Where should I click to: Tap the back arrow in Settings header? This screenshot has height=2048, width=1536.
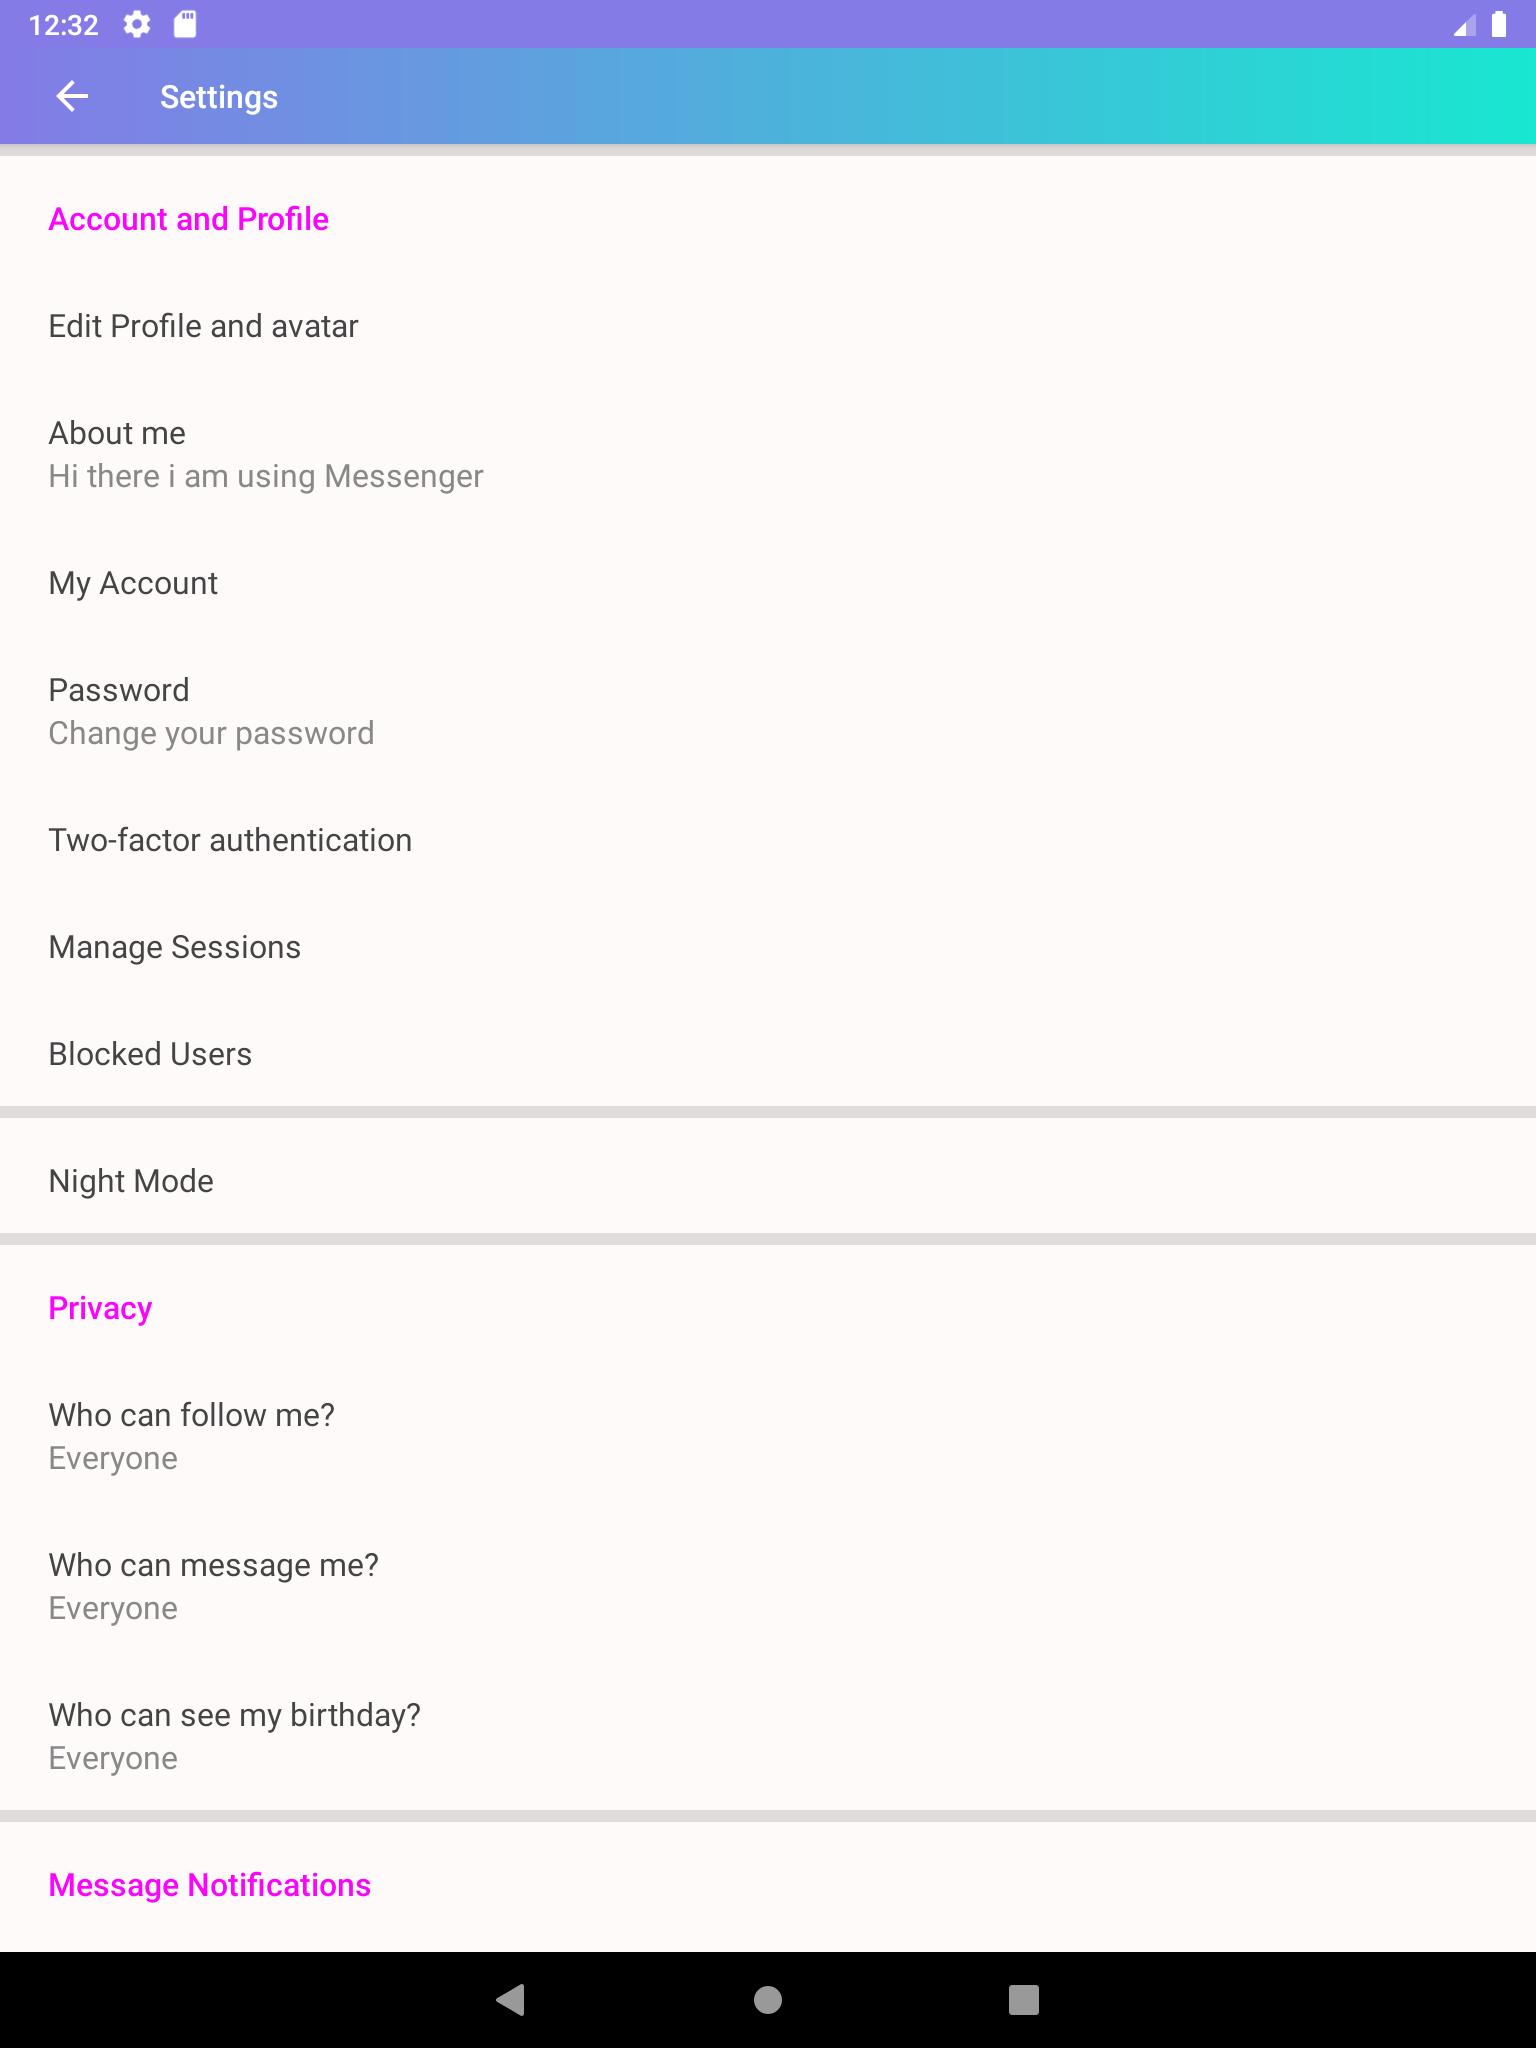[x=72, y=97]
